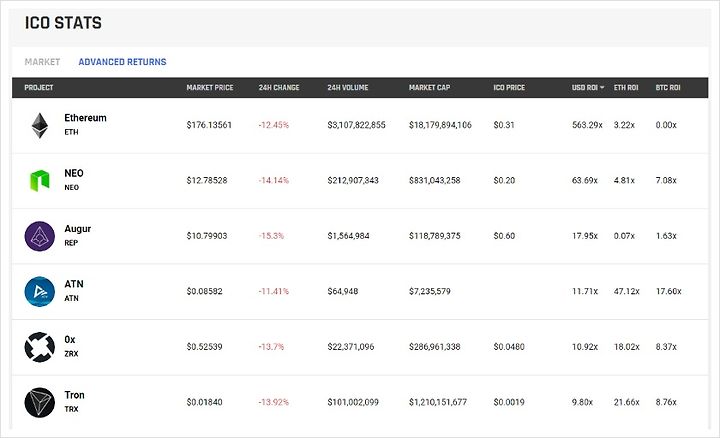Sort table by Project column header
720x438 pixels.
tap(39, 87)
